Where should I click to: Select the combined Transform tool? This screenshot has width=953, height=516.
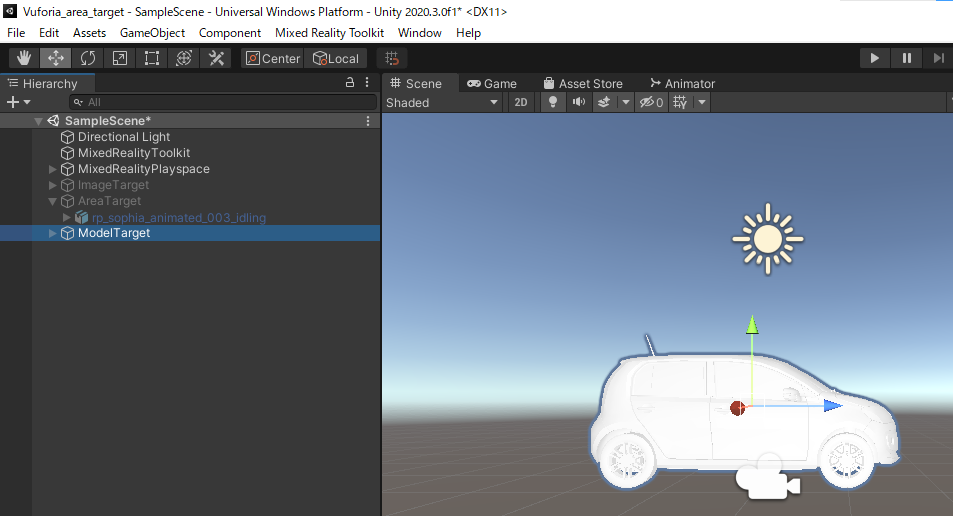[184, 58]
